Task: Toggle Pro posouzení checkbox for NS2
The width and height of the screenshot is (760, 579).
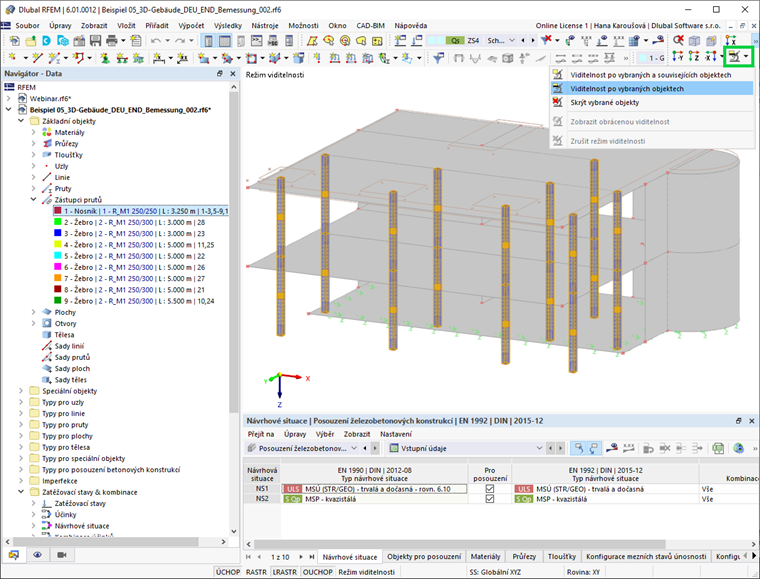Action: [x=490, y=499]
